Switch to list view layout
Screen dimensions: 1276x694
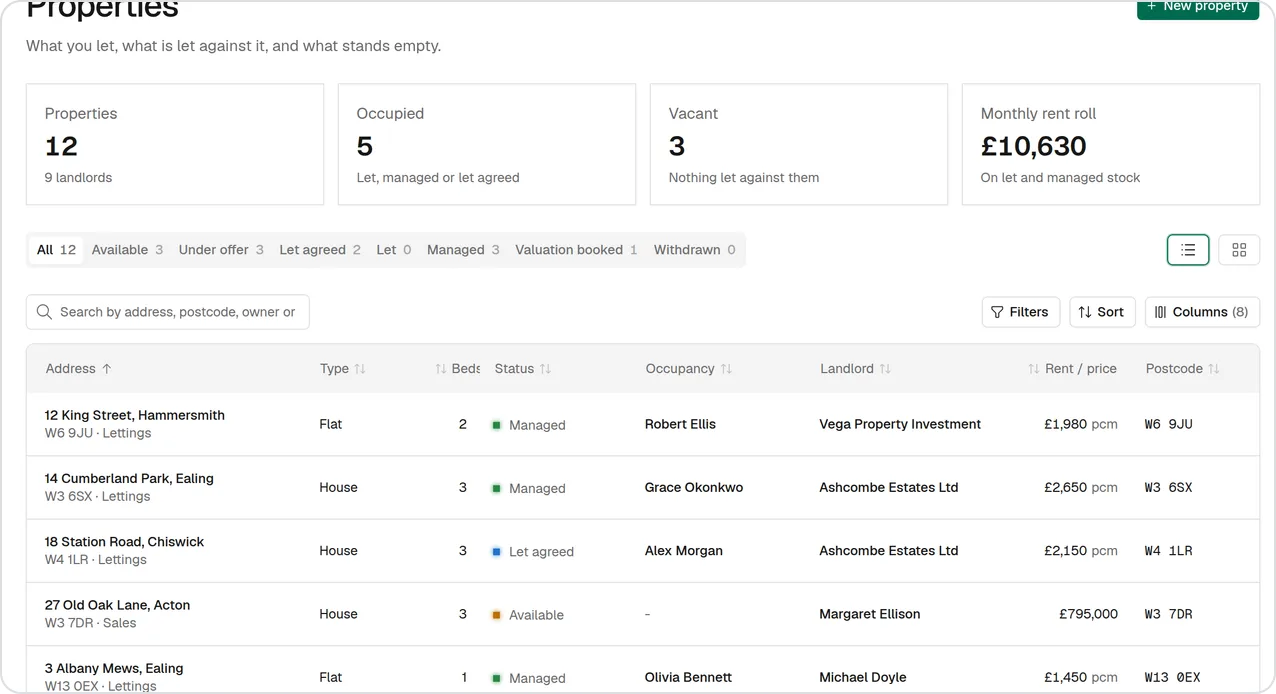coord(1188,250)
